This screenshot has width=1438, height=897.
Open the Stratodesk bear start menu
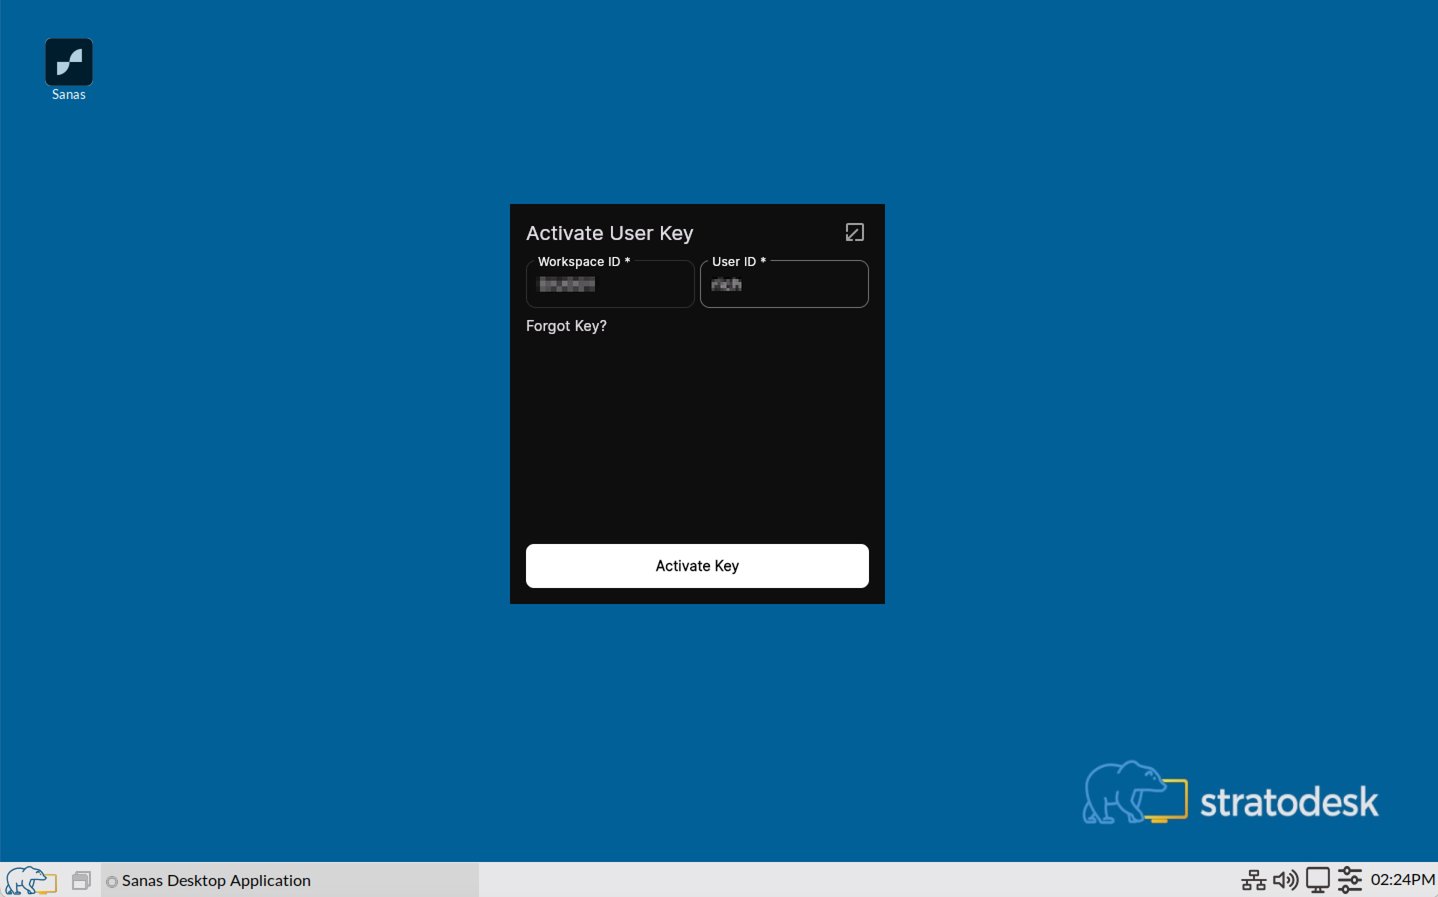pos(30,880)
